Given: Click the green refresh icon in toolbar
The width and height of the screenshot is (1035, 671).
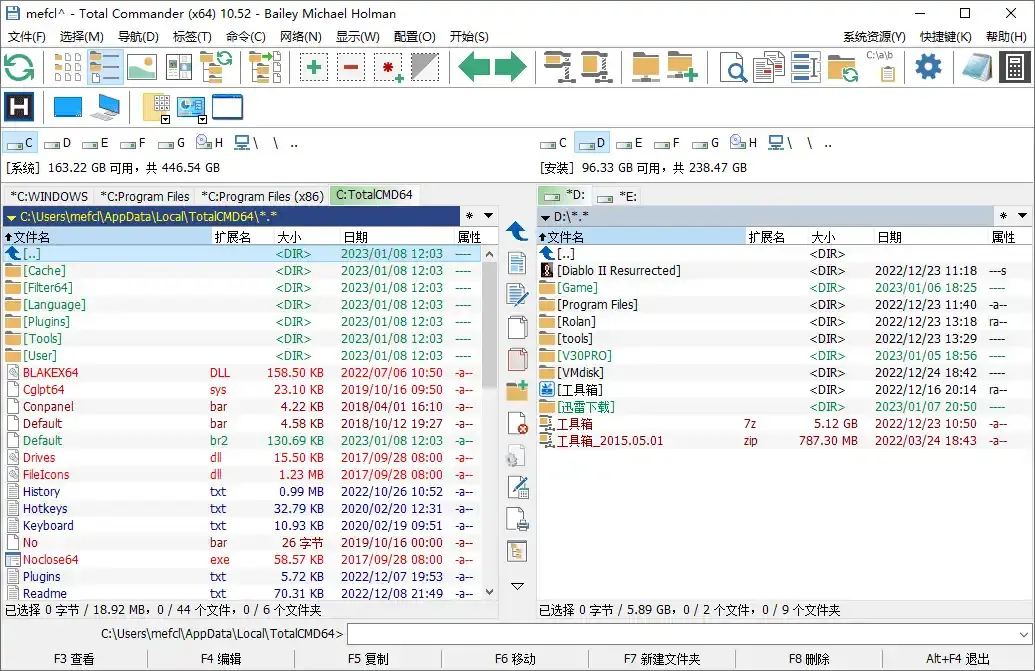Looking at the screenshot, I should pyautogui.click(x=19, y=67).
